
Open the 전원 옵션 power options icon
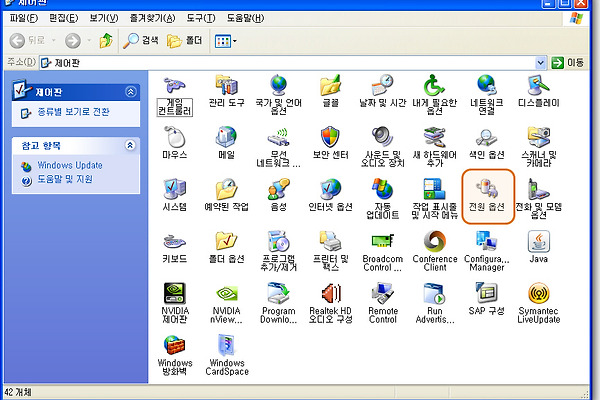pyautogui.click(x=487, y=190)
